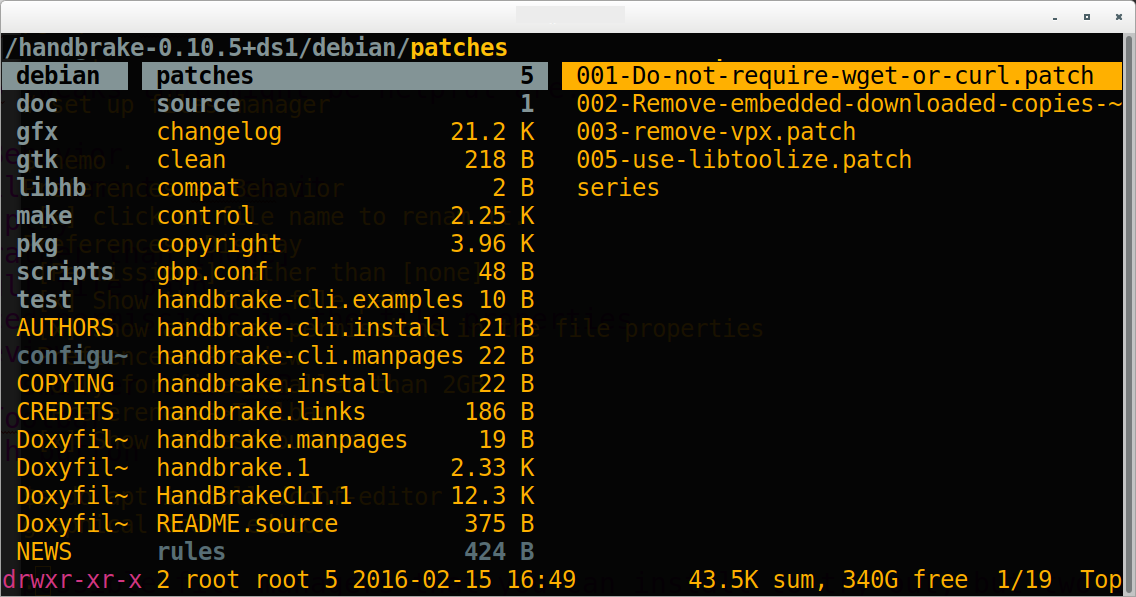Click the '340G free' disk space text
The image size is (1136, 597).
coord(905,580)
